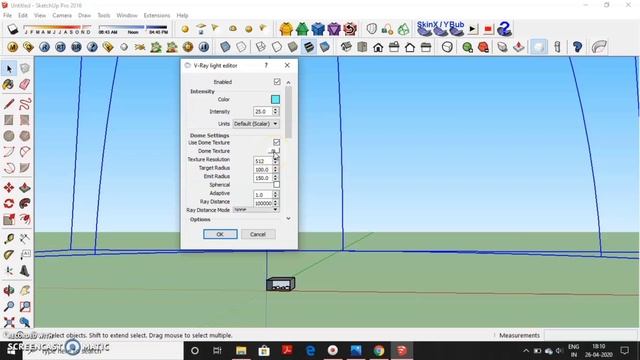
Task: Tick the Spherical checkbox
Action: tap(276, 184)
